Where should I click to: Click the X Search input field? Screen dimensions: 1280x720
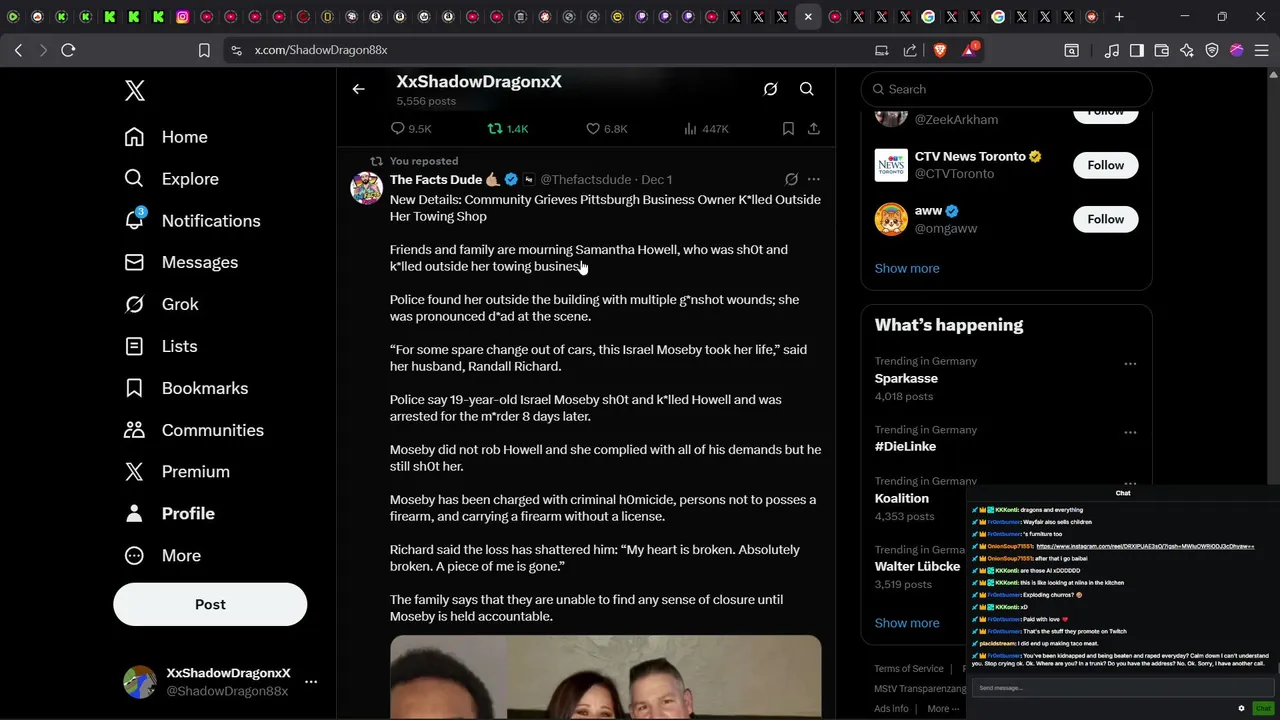(1007, 89)
